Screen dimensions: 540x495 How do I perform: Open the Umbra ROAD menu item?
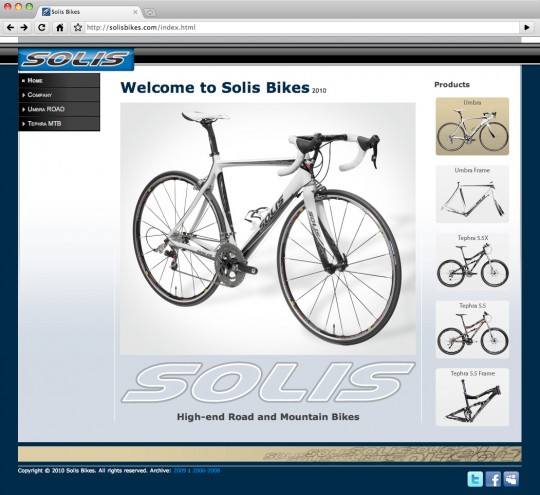point(59,109)
